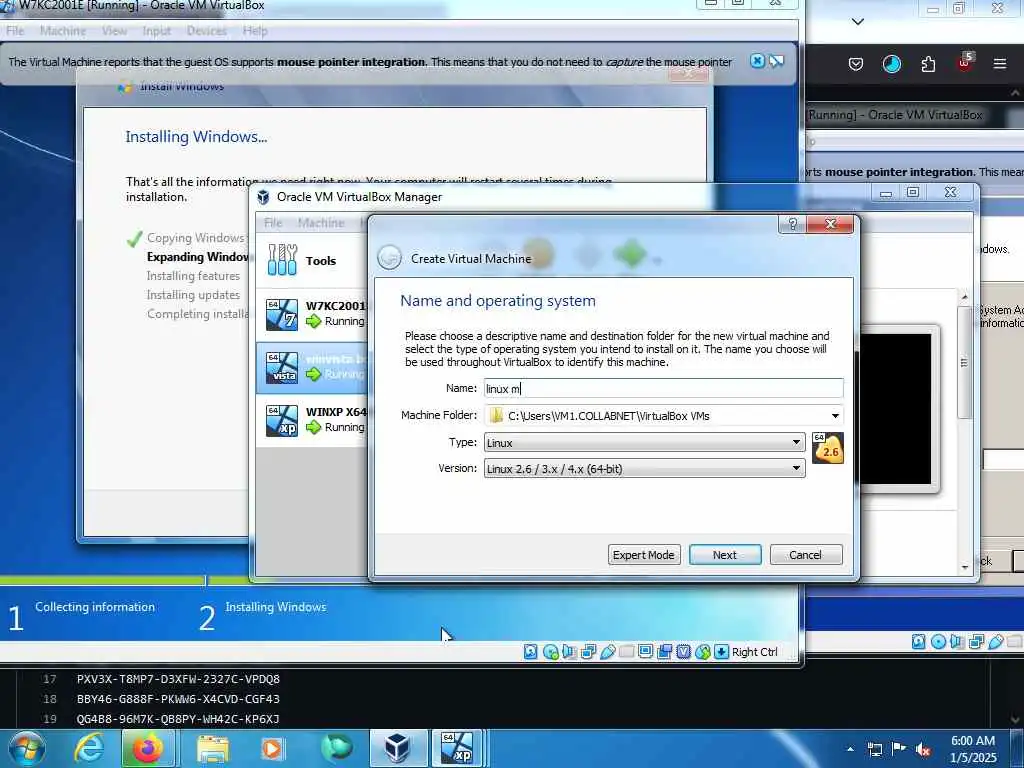Click the taskbar clock showing 6:00 AM
Viewport: 1024px width, 768px height.
click(973, 749)
